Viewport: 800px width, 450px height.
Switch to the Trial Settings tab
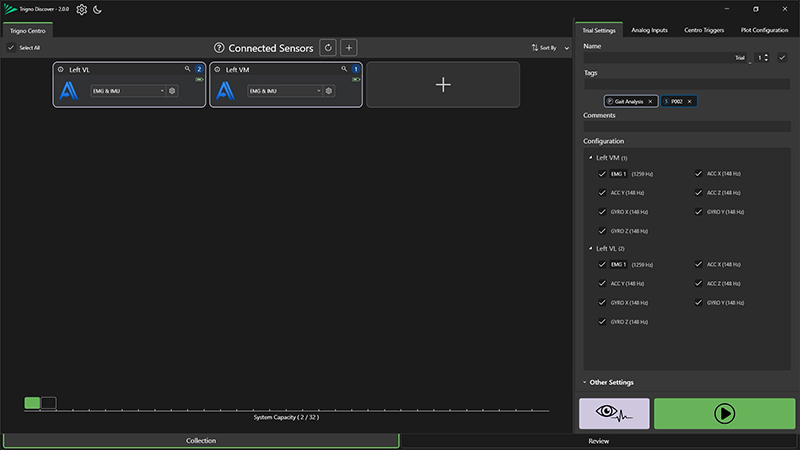pyautogui.click(x=599, y=30)
